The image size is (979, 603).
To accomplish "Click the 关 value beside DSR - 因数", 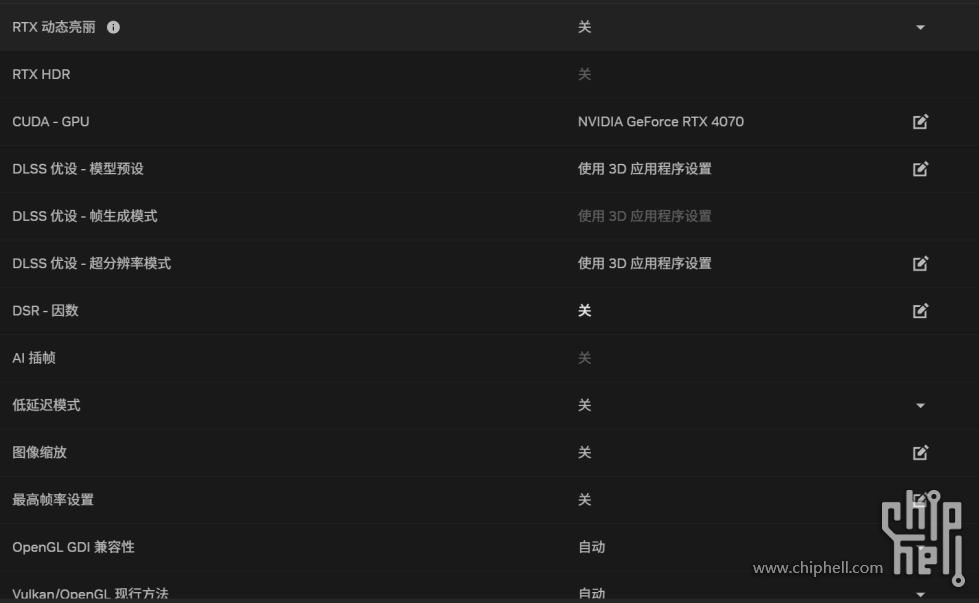I will (x=584, y=310).
